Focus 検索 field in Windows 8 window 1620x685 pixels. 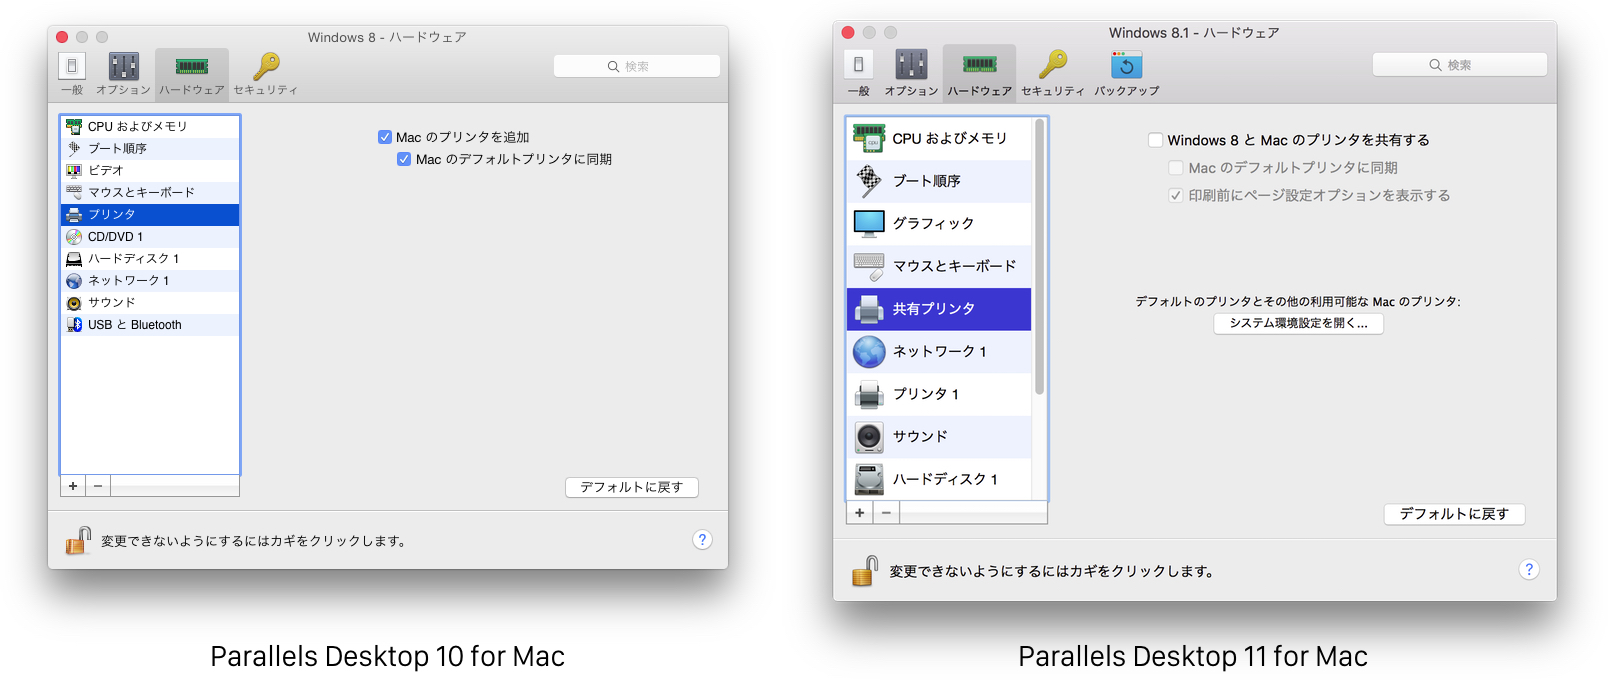(637, 66)
